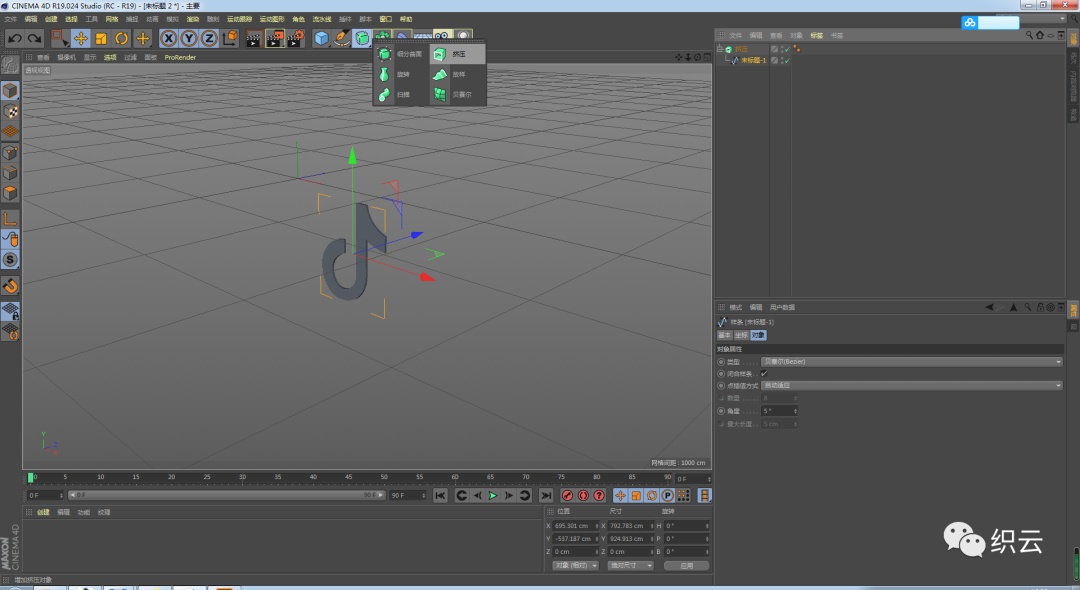Click the phong tag on 挤压 object
This screenshot has height=590, width=1080.
coord(797,49)
